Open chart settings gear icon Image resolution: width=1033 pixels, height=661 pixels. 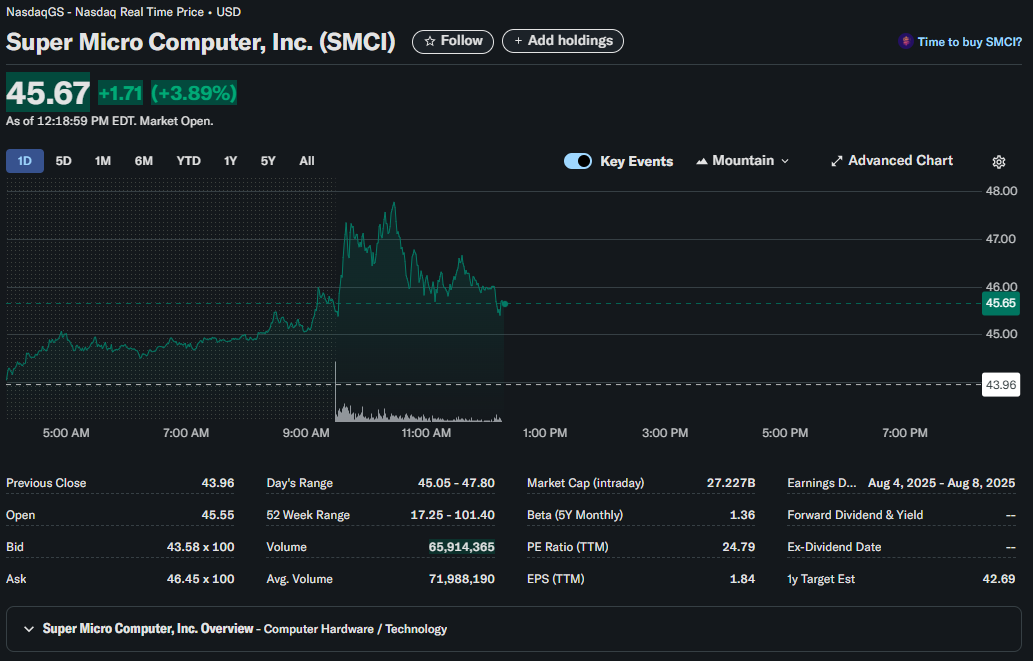point(999,161)
